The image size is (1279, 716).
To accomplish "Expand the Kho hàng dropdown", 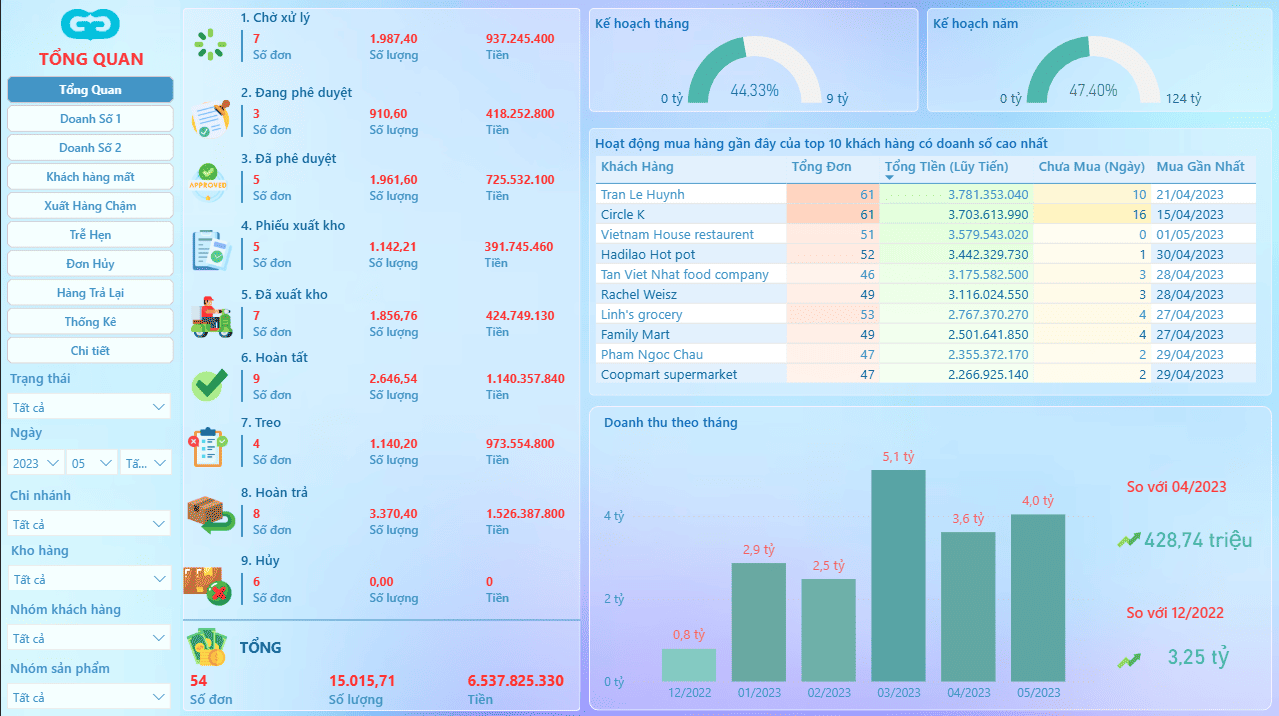I will [89, 579].
